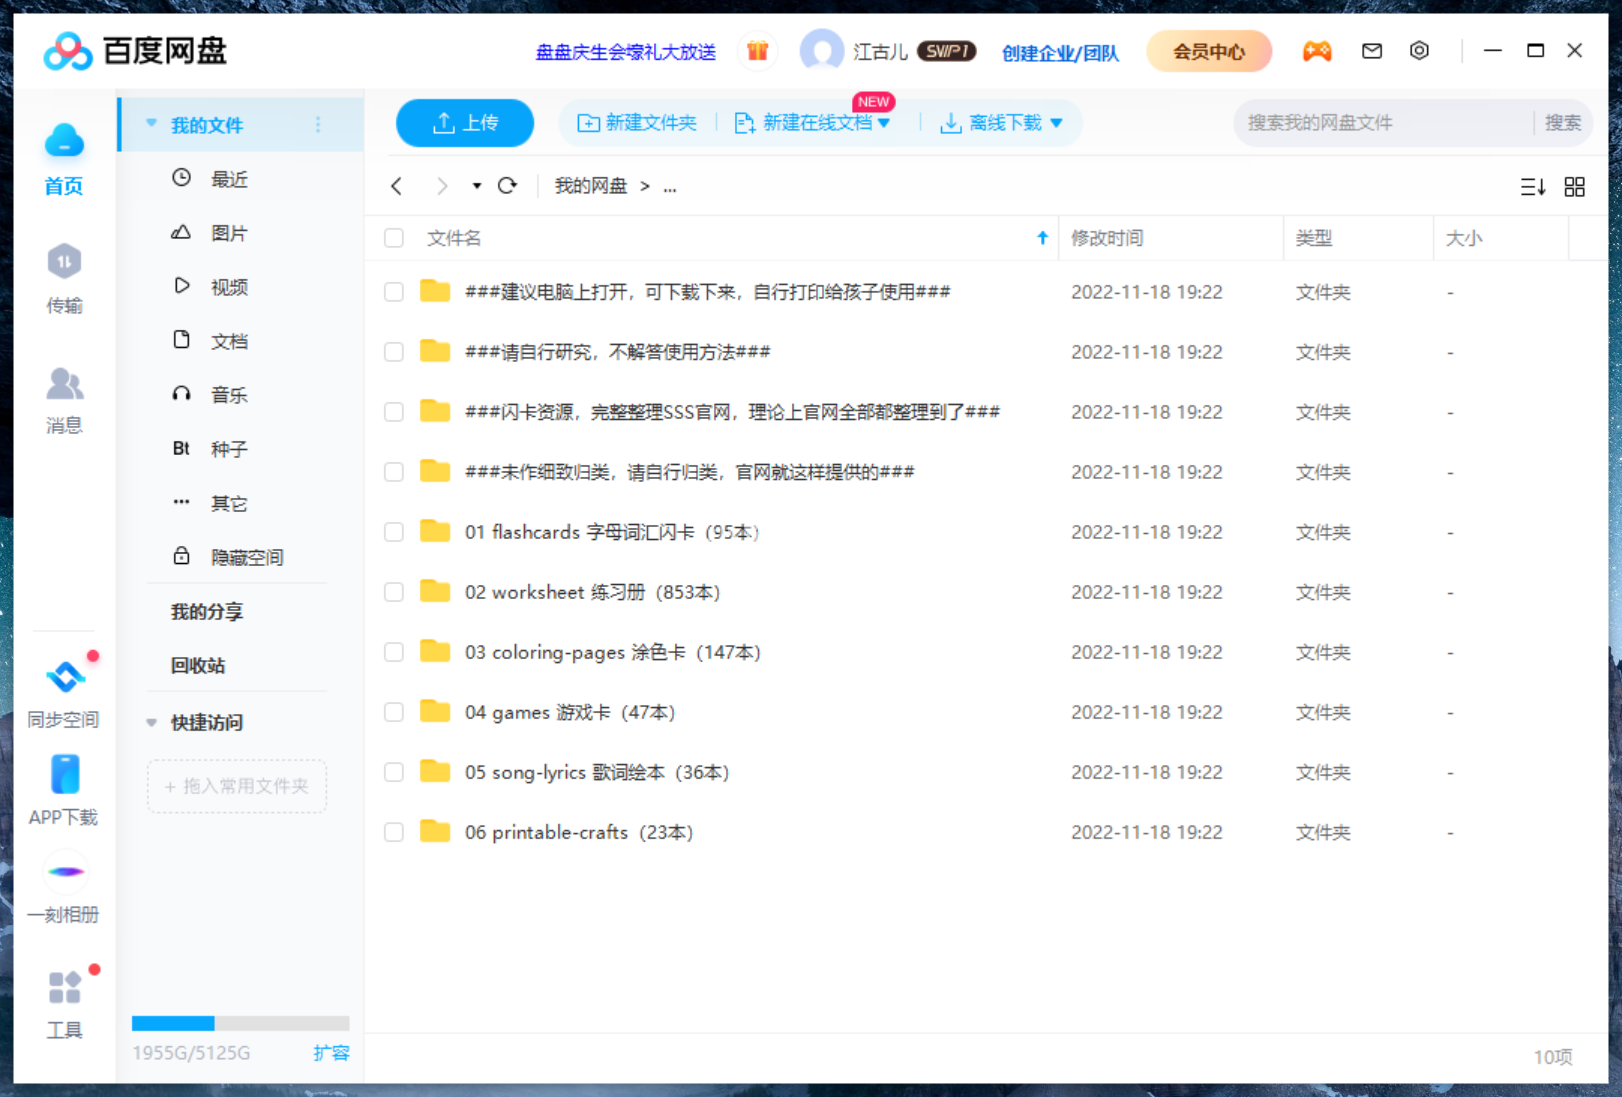Open 同步空间 sync space

[x=64, y=678]
